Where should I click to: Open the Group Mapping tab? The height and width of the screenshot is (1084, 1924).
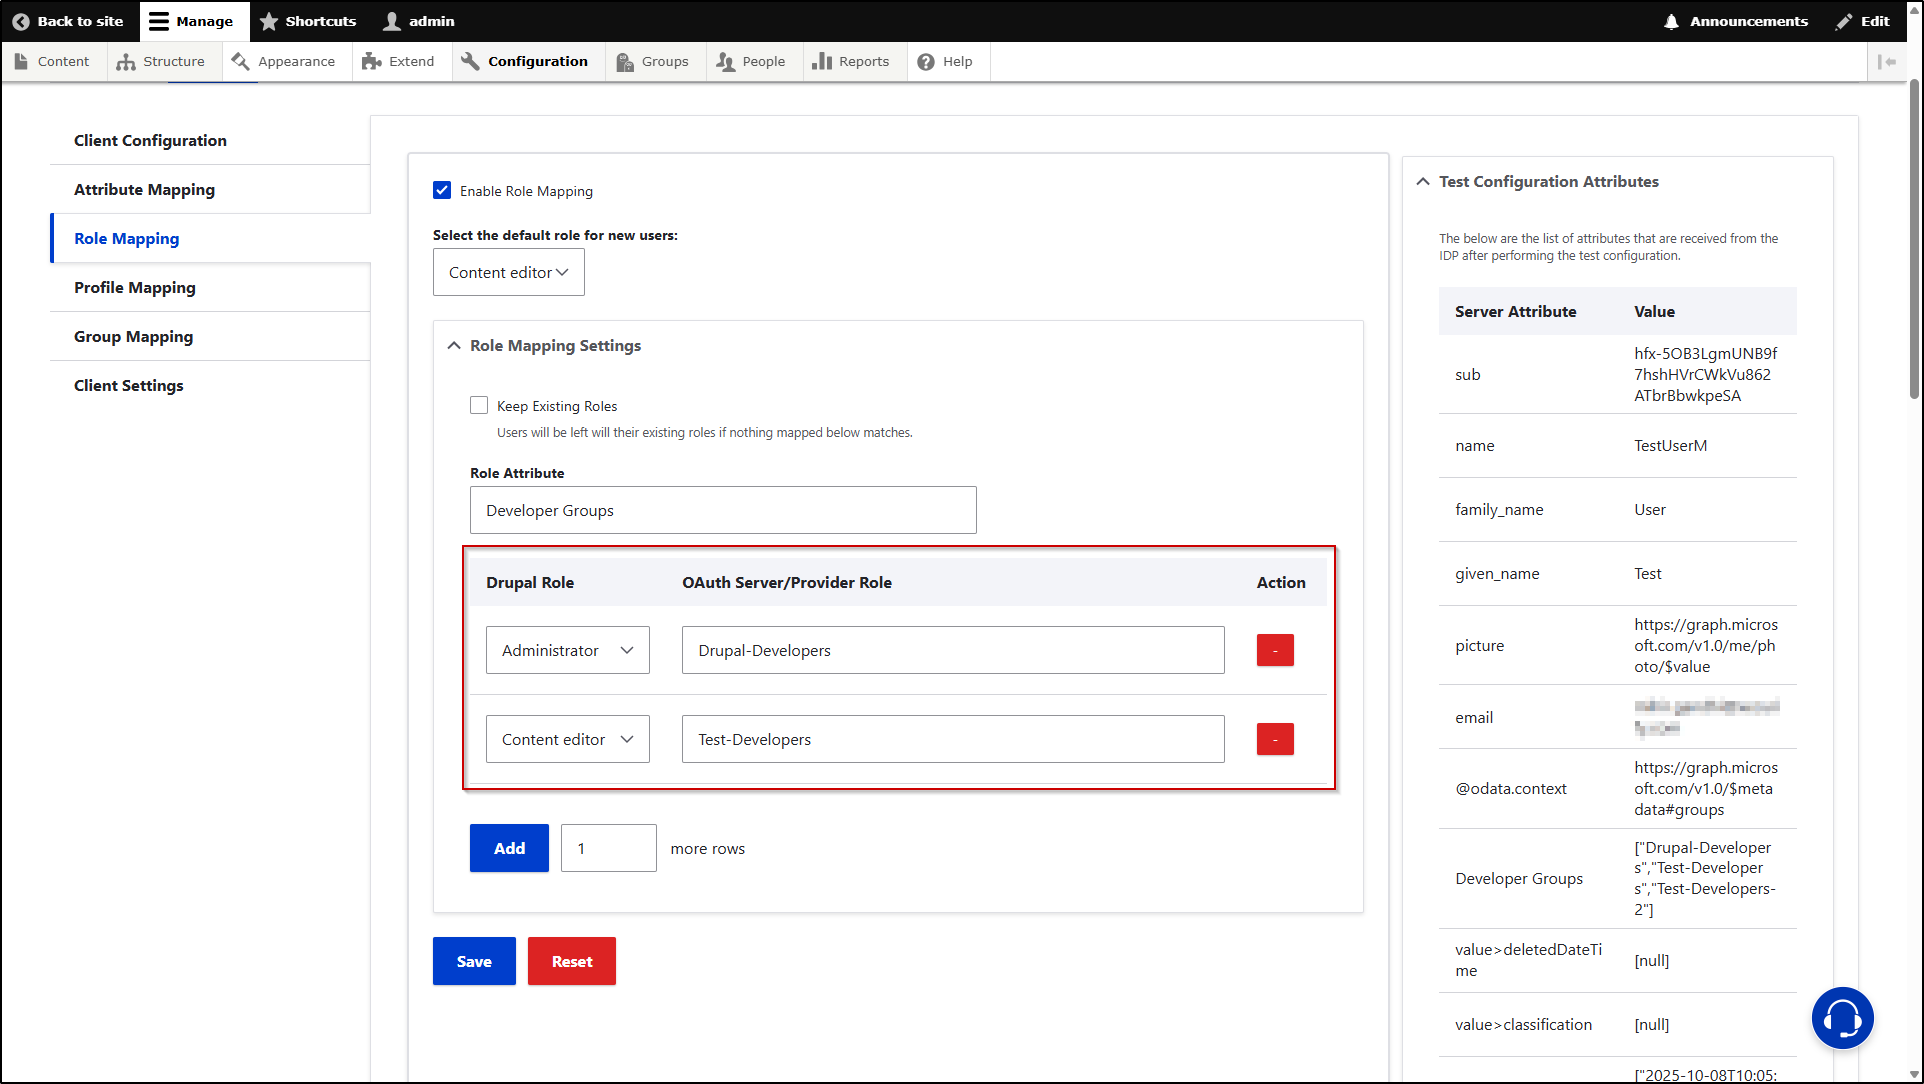(133, 336)
